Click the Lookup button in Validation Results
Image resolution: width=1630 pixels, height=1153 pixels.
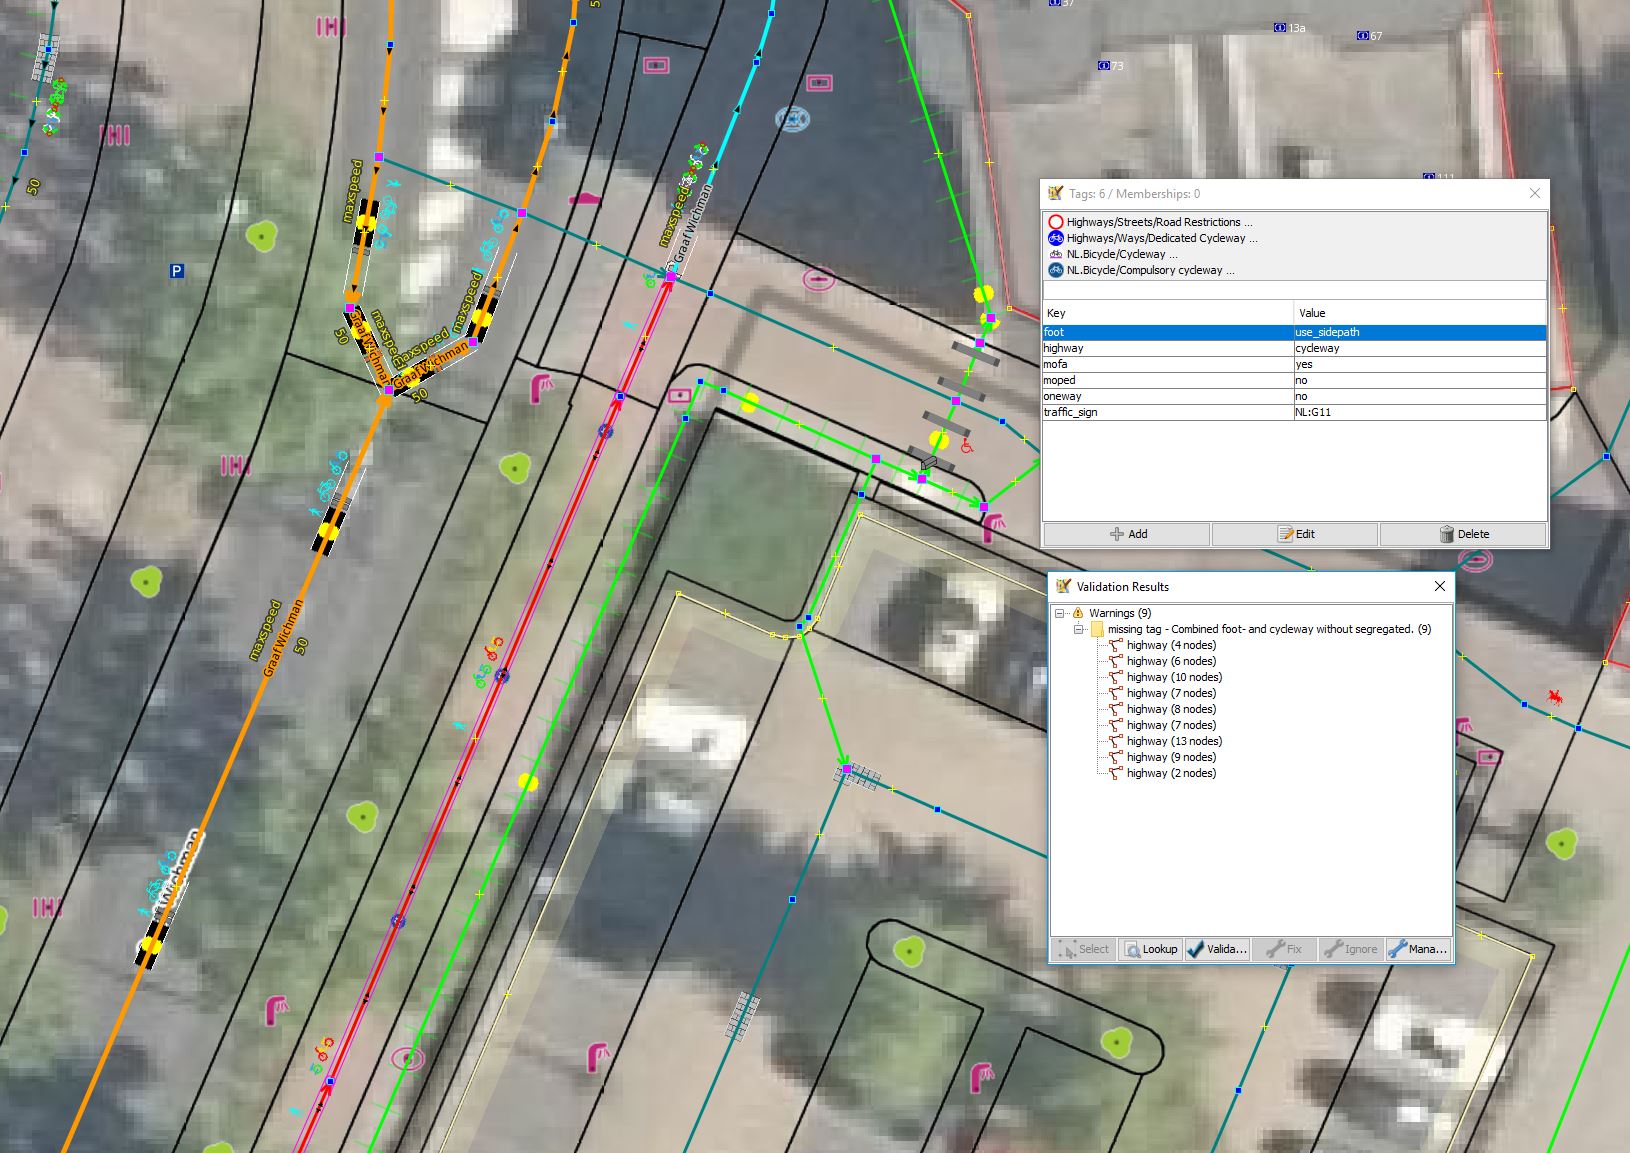tap(1150, 949)
